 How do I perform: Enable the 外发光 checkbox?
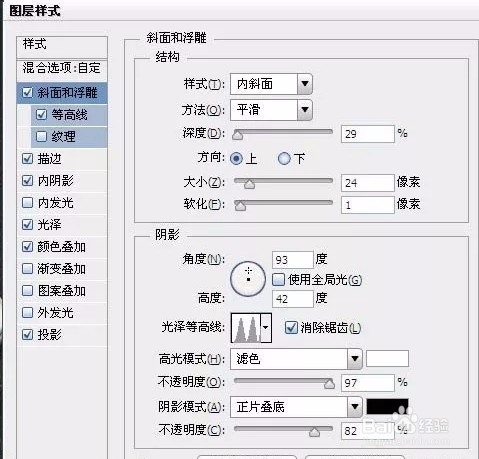(27, 312)
